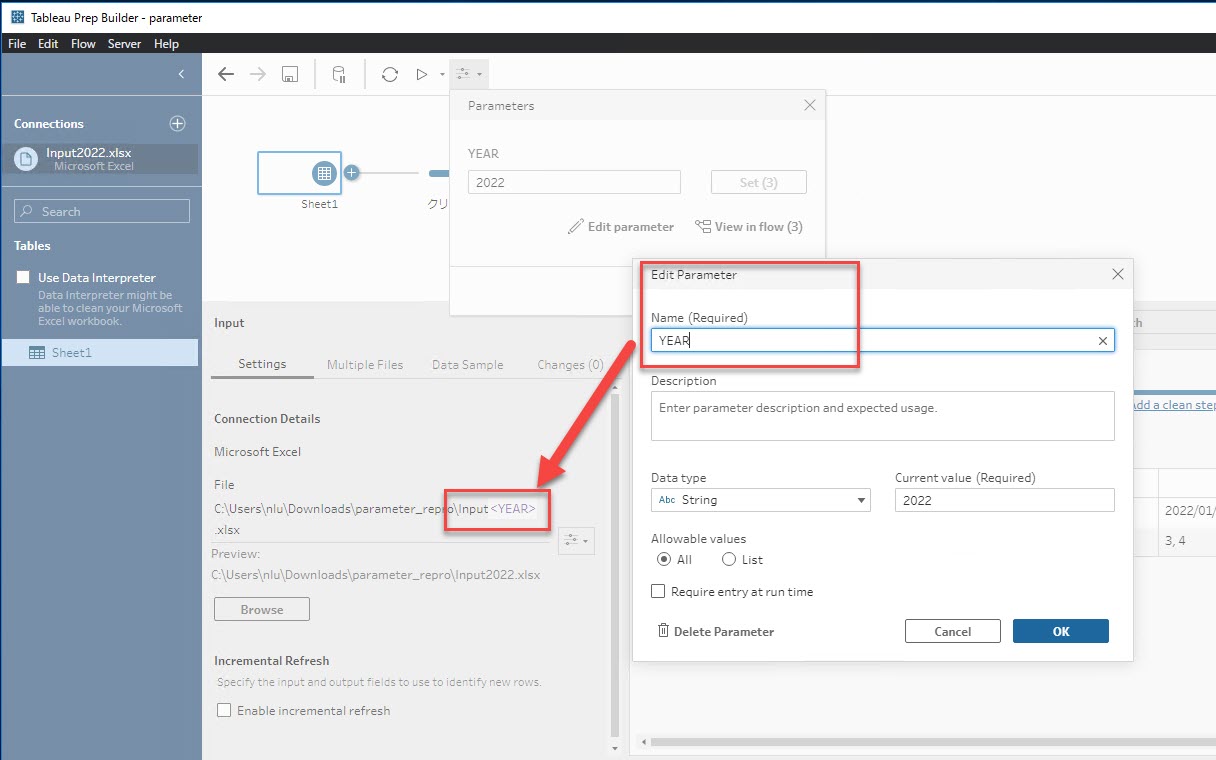Open the file path parameter insert dropdown
Viewport: 1216px width, 760px height.
click(576, 540)
